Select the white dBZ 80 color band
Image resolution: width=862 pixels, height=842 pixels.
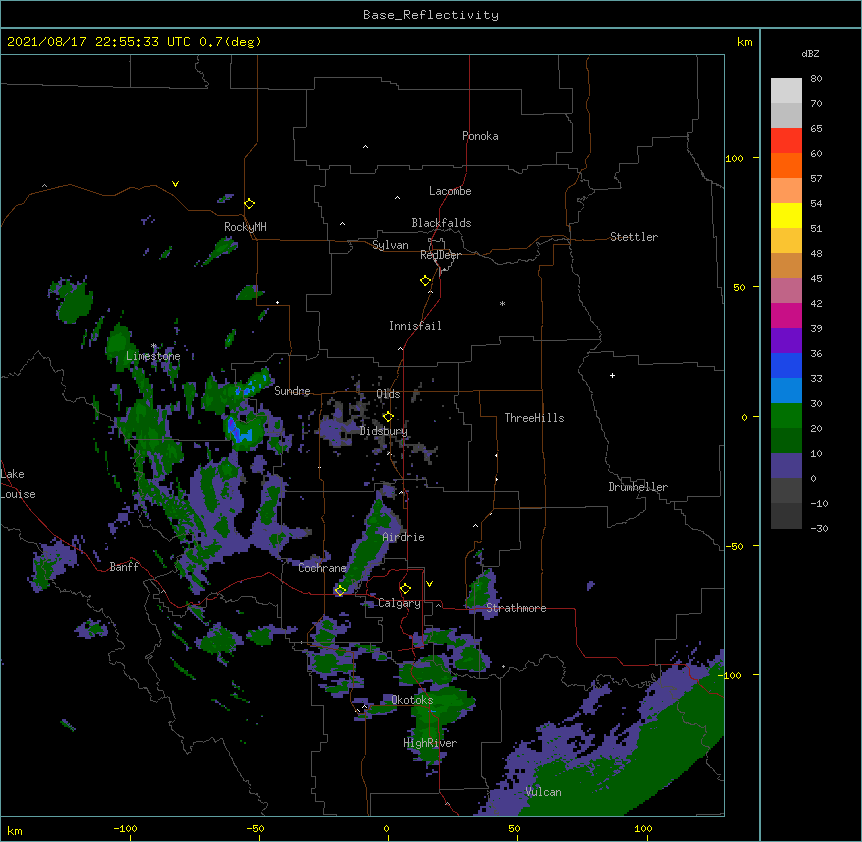coord(786,91)
